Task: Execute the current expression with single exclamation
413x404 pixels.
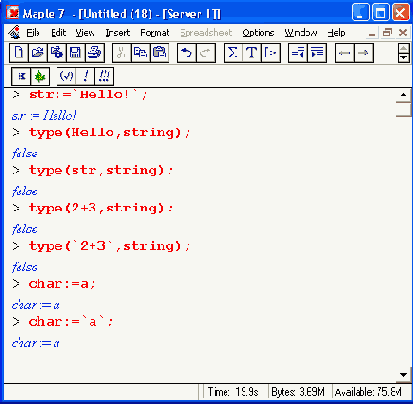Action: [85, 76]
